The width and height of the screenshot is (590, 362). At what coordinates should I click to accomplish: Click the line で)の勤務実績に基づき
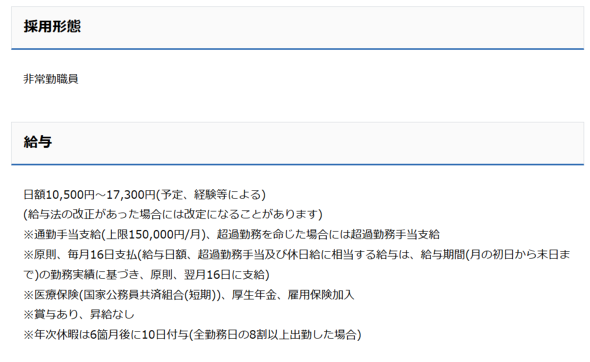point(146,275)
